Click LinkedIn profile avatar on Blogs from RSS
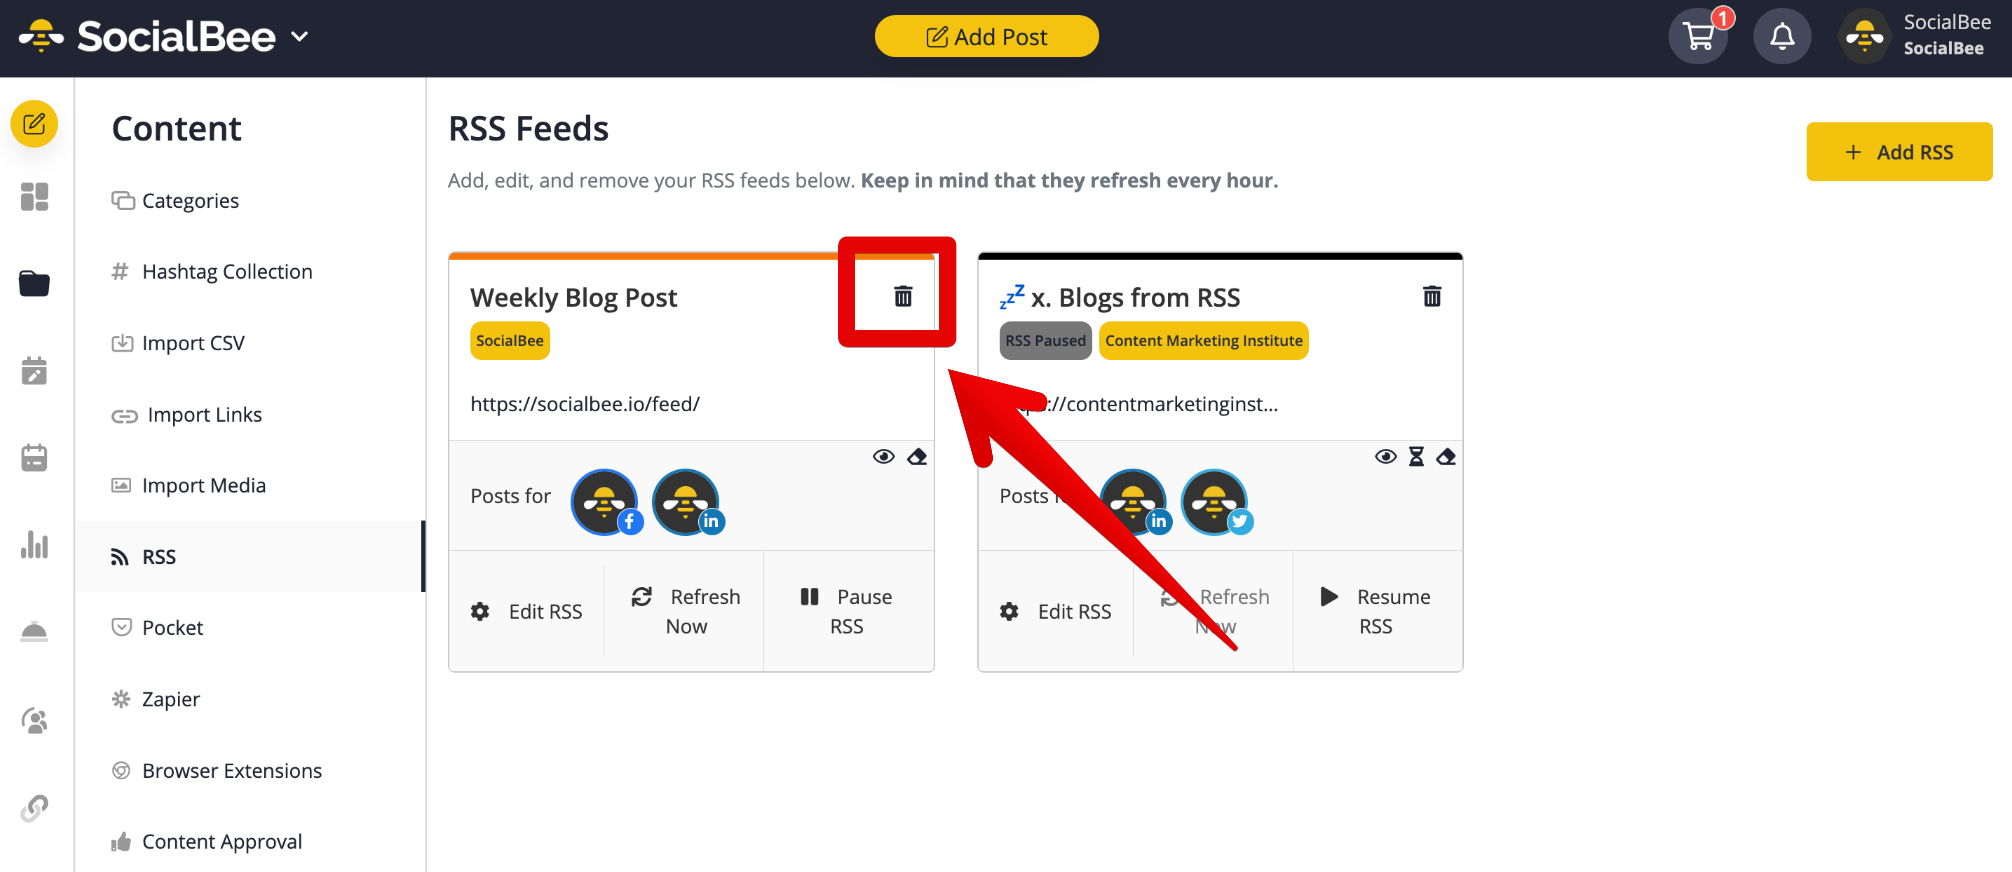This screenshot has width=2012, height=872. pos(1135,503)
